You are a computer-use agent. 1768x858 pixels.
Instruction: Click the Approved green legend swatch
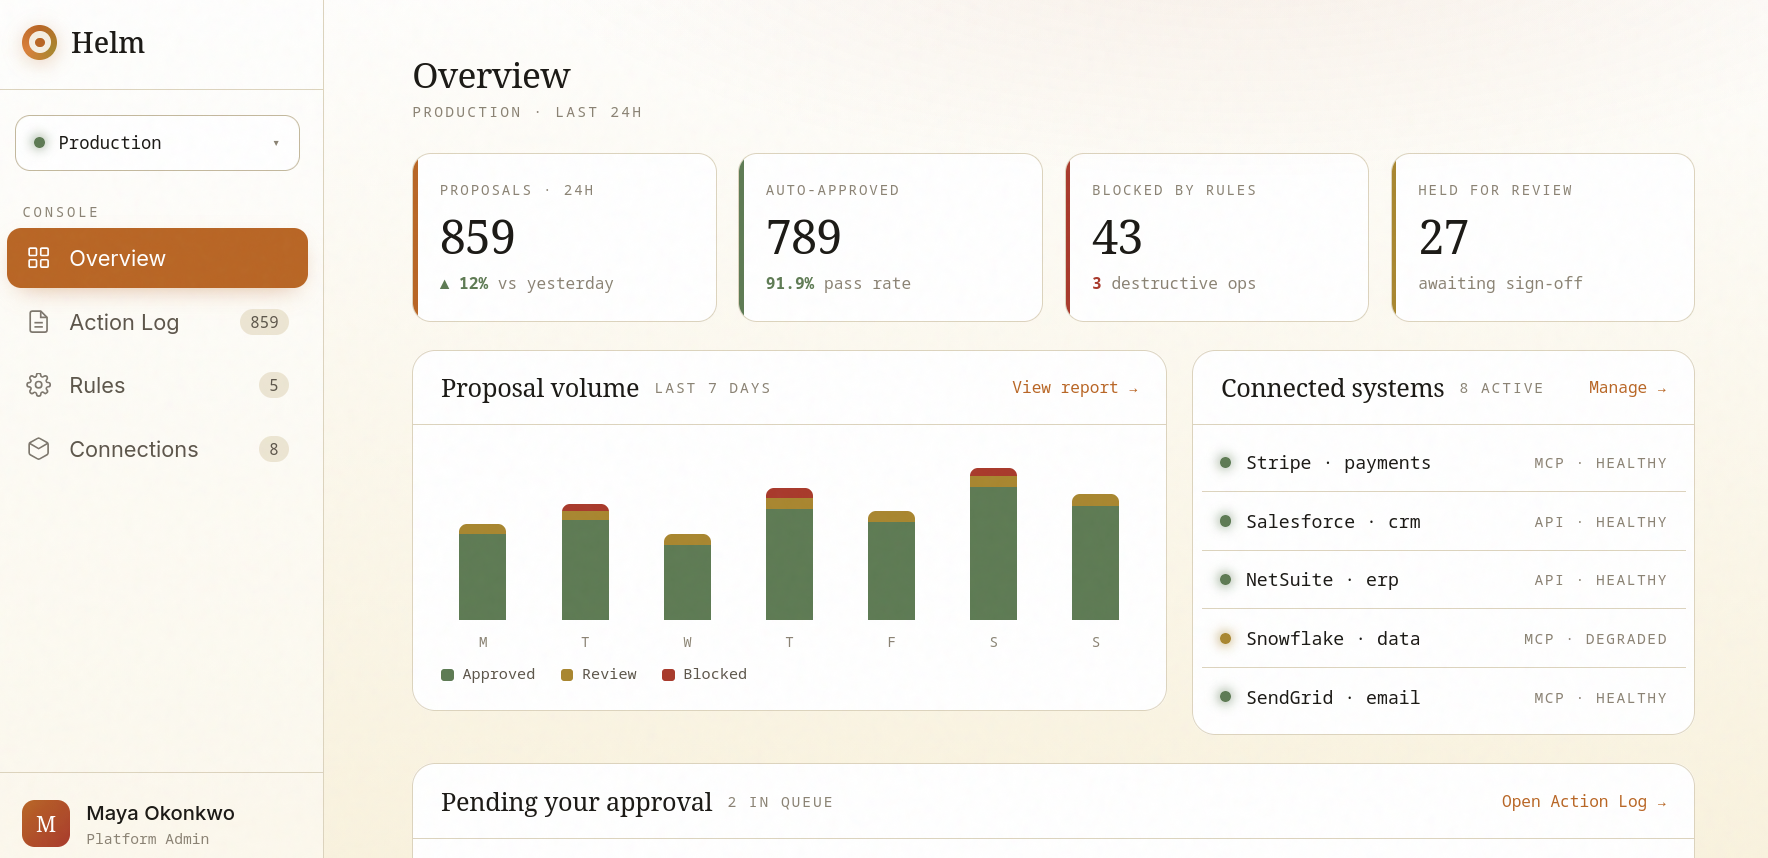447,675
